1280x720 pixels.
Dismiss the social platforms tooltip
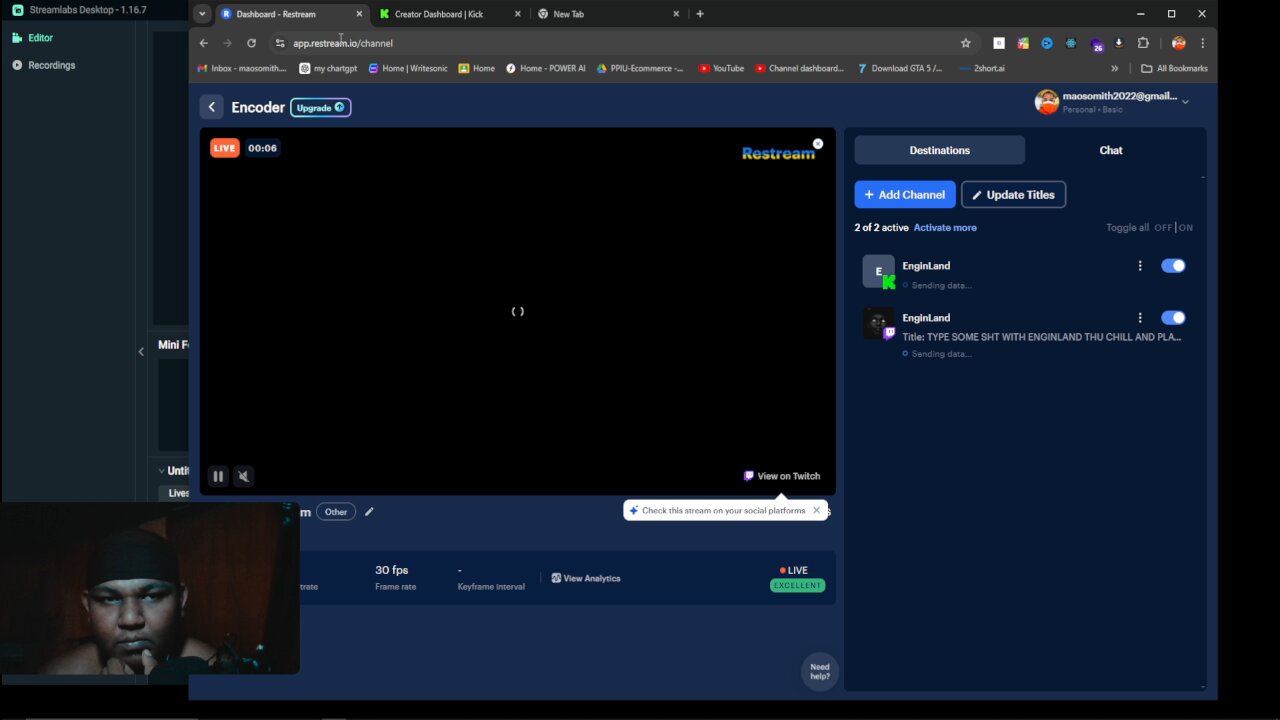[816, 510]
